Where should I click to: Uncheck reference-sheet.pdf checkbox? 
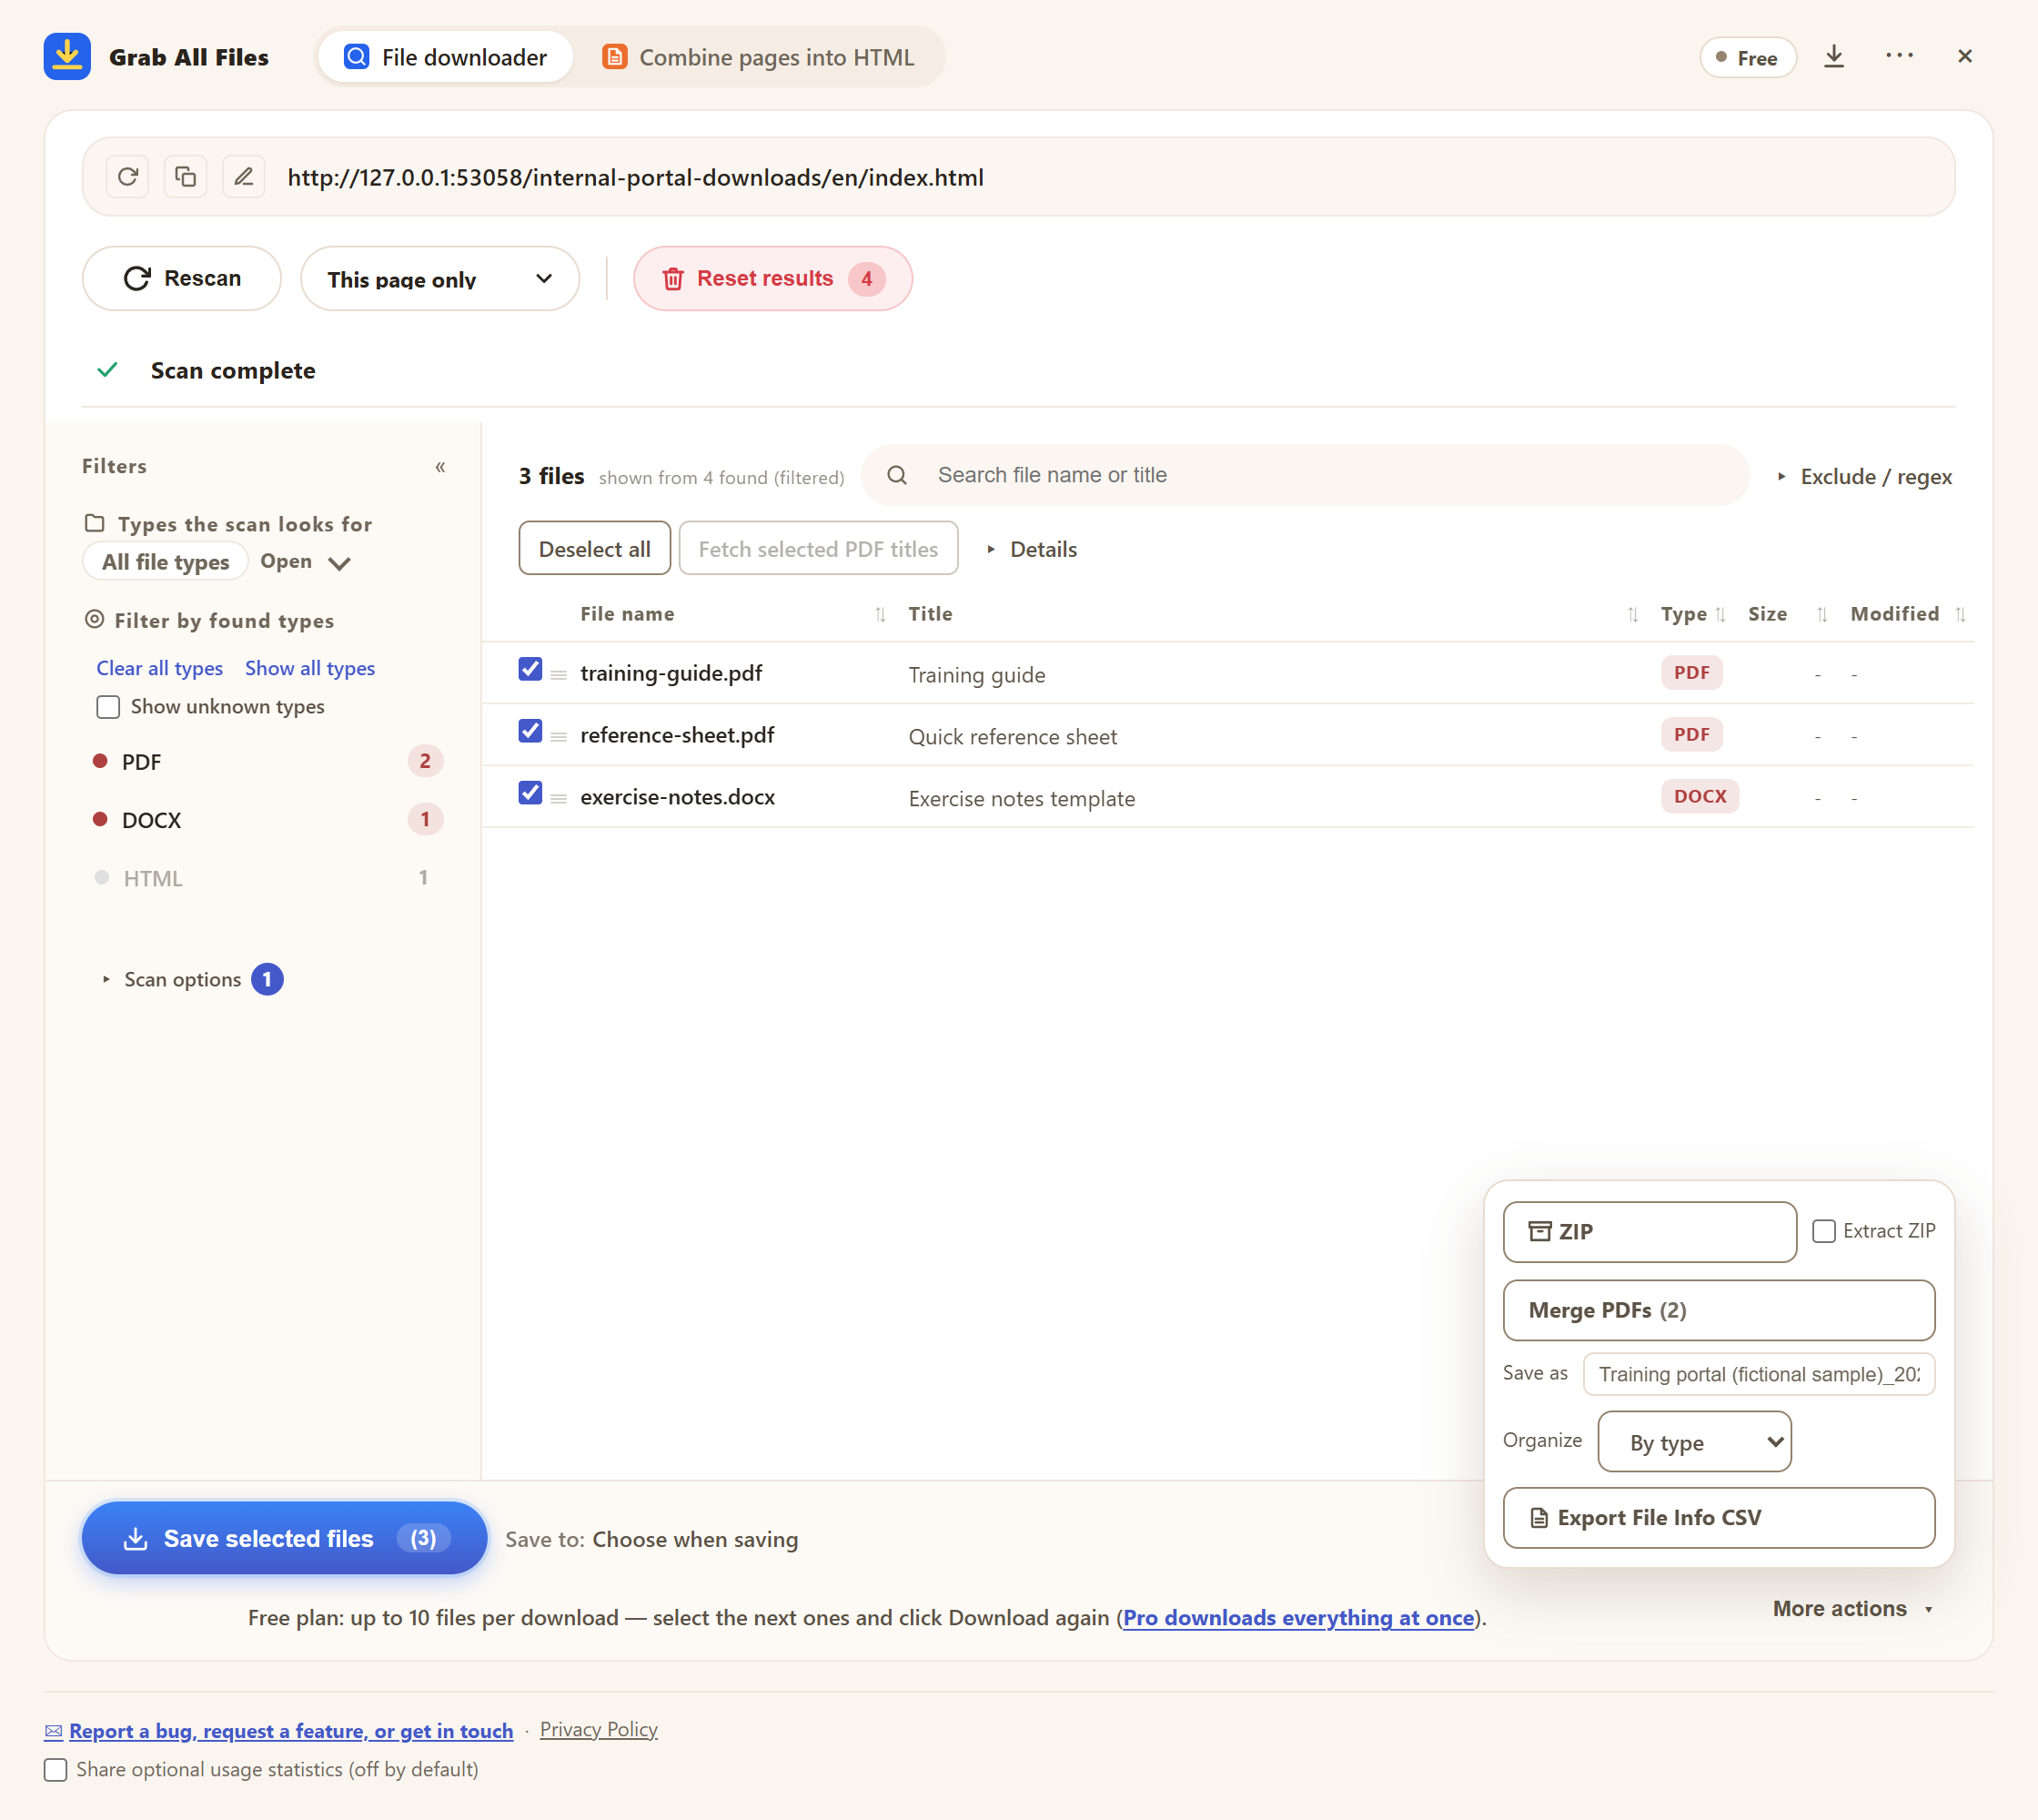530,731
